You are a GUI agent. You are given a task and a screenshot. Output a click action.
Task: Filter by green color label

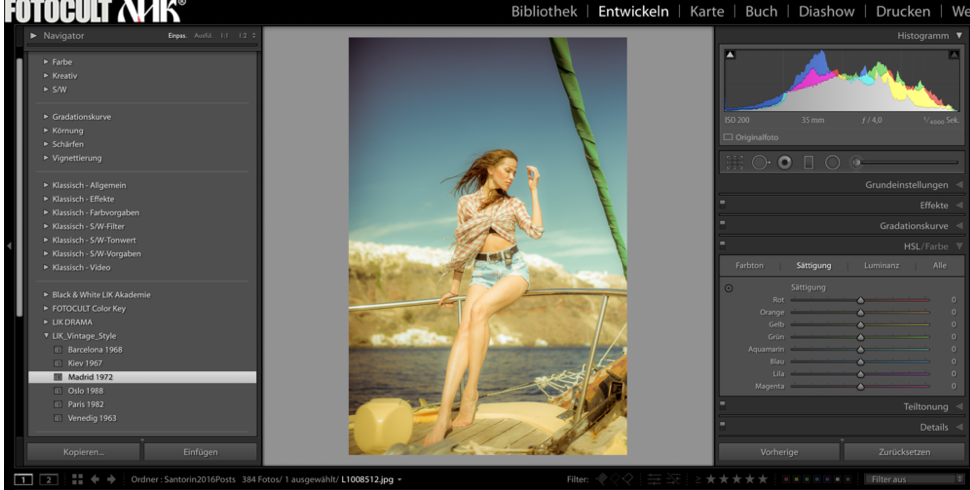806,479
